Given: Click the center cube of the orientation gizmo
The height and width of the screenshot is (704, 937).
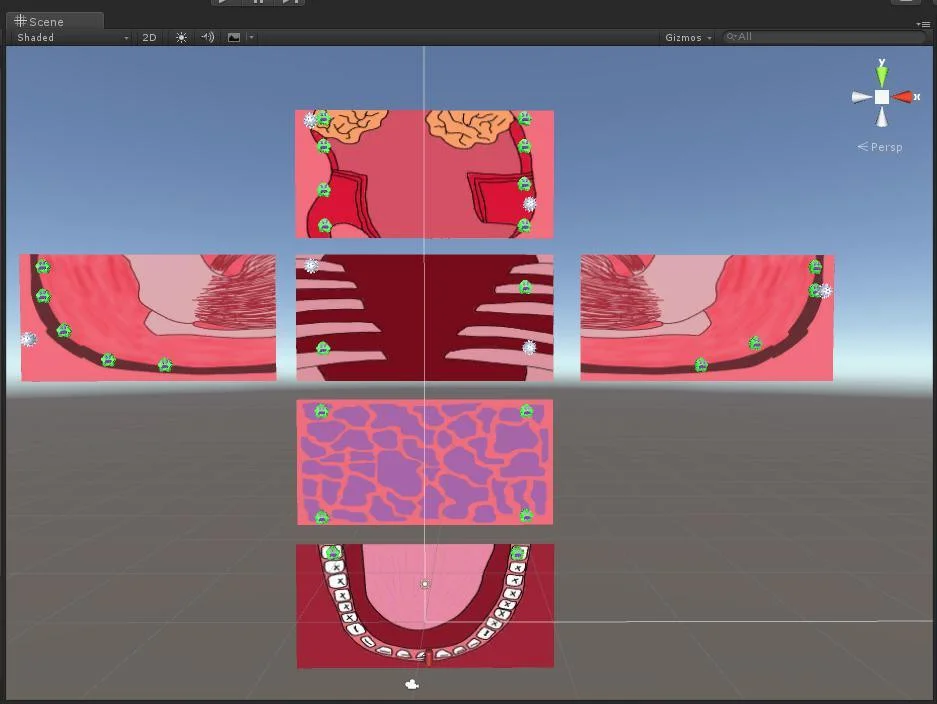Looking at the screenshot, I should (x=882, y=97).
